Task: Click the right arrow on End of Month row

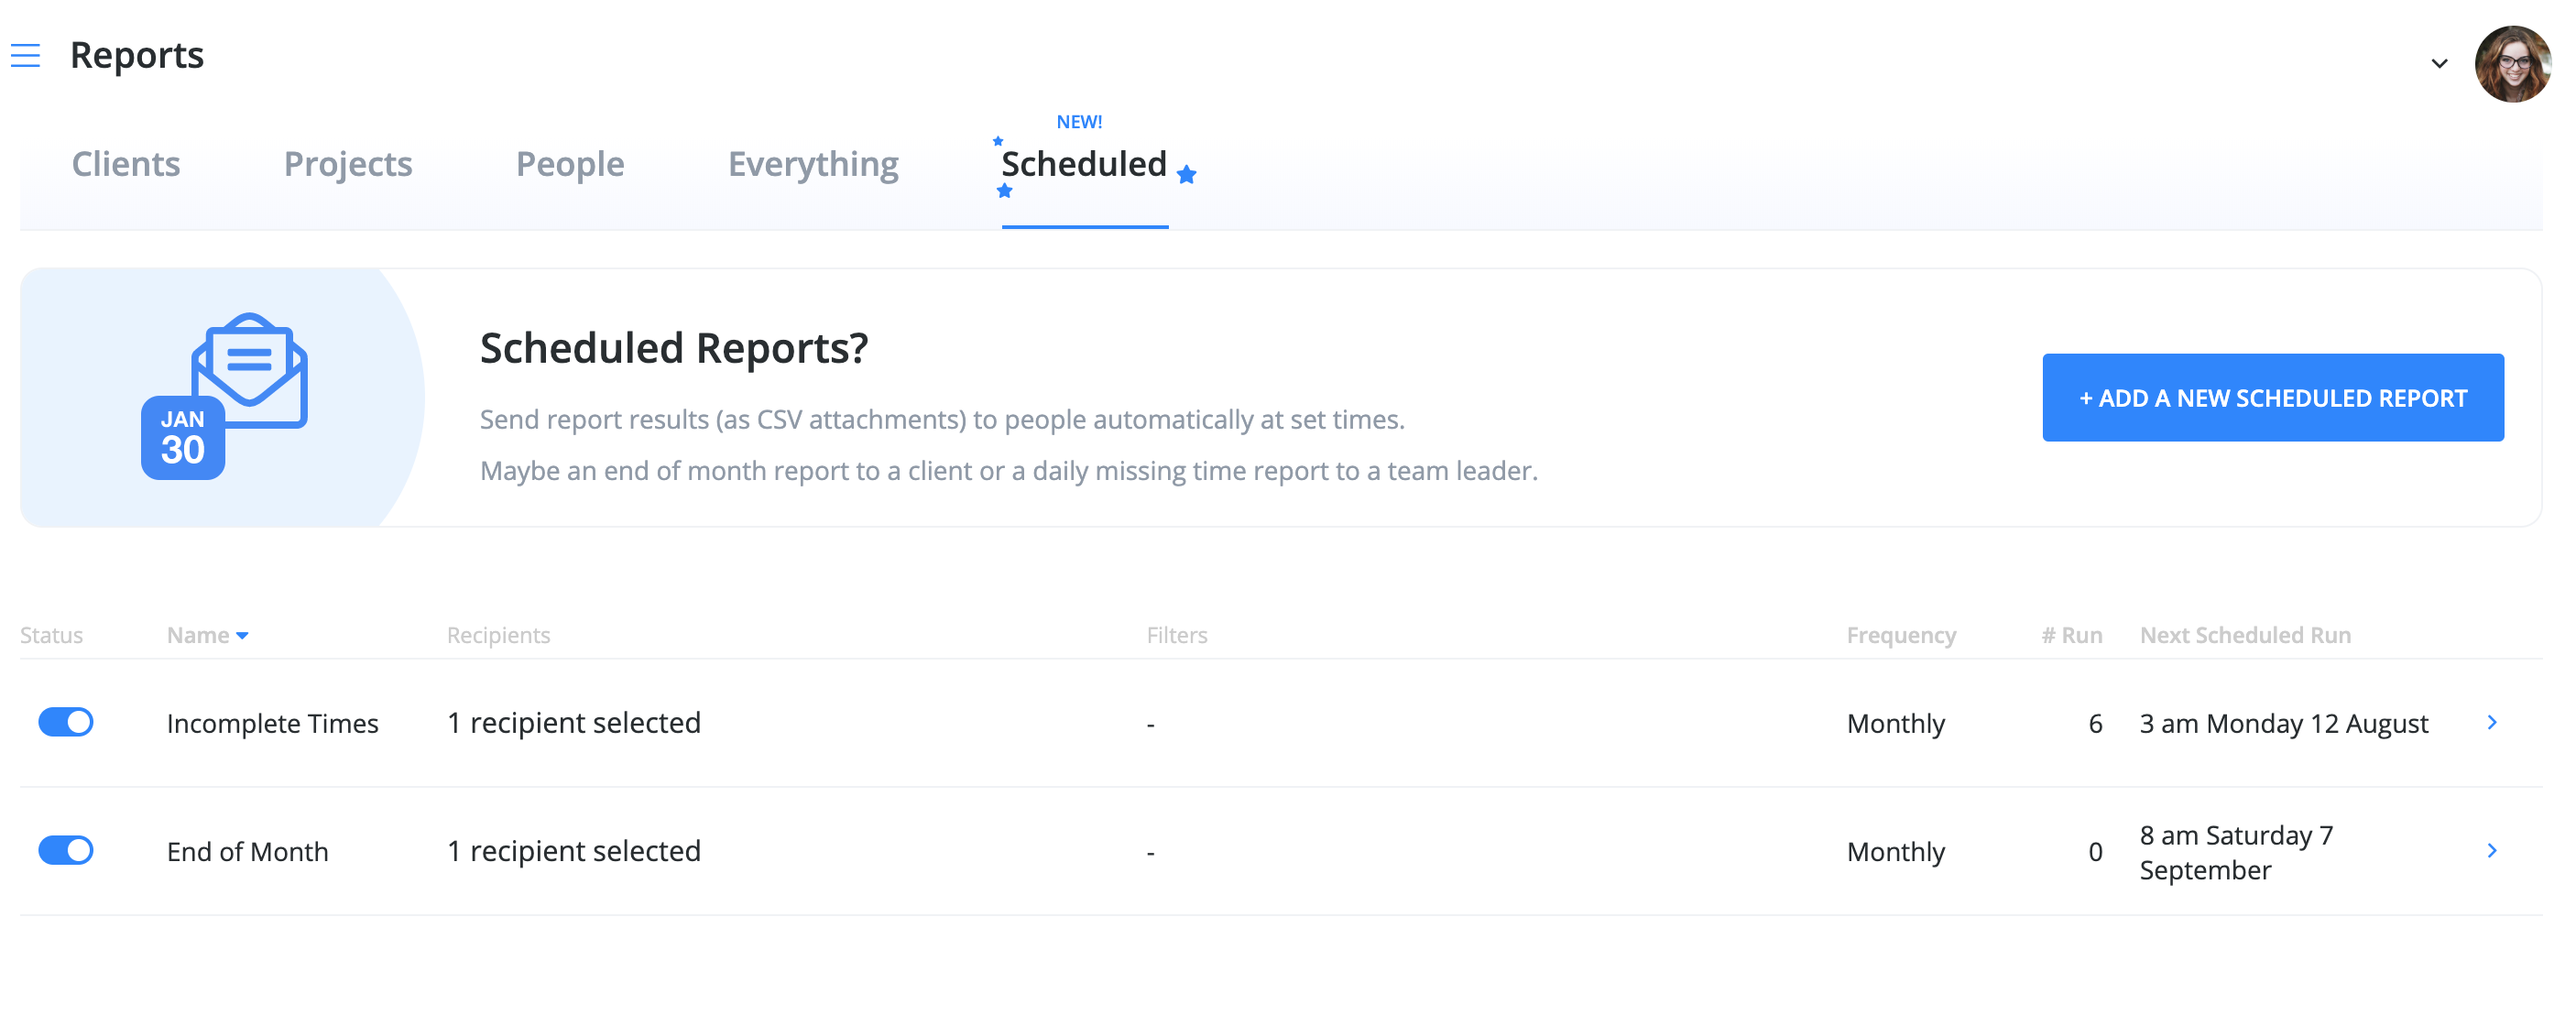Action: point(2494,851)
